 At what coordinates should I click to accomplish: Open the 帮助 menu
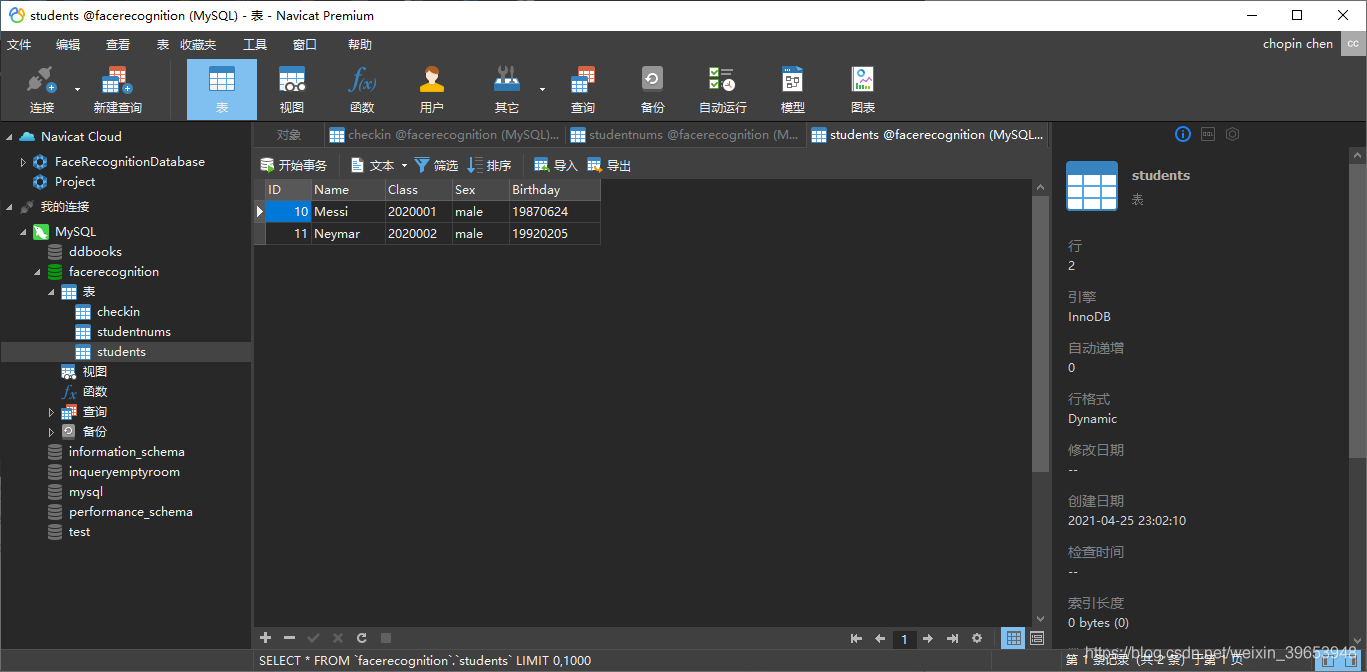360,44
